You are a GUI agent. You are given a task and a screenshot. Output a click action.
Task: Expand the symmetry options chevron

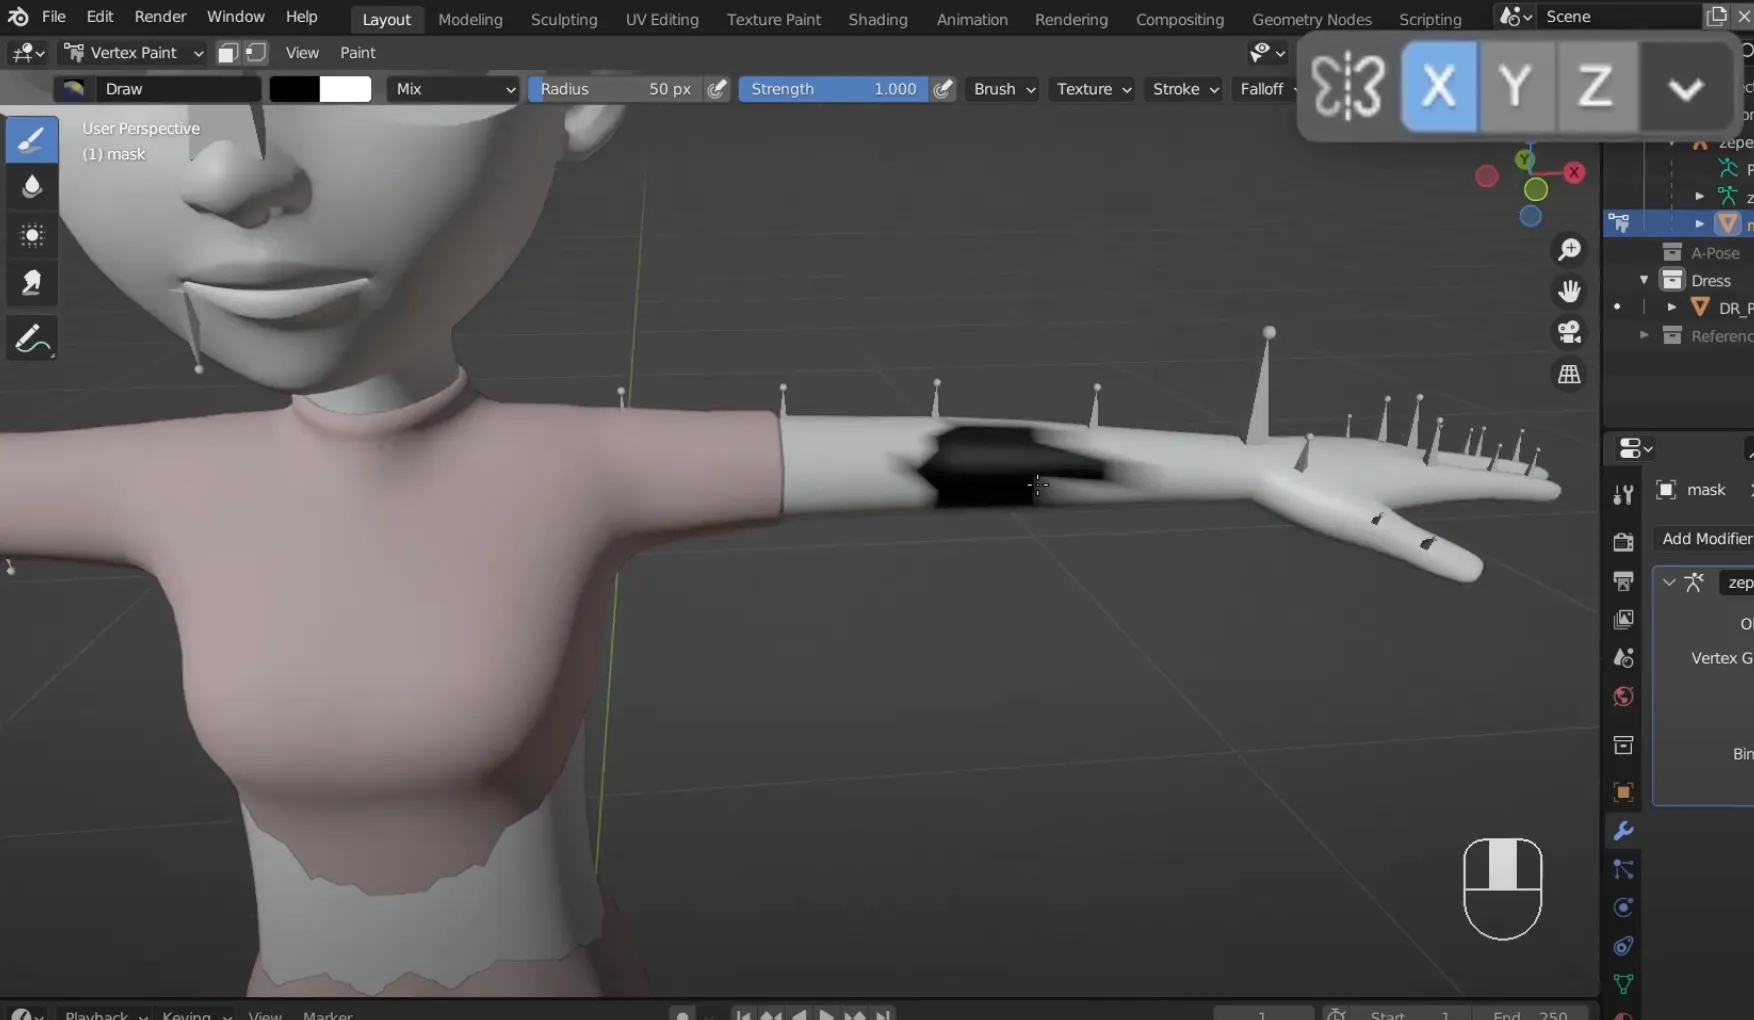coord(1686,88)
